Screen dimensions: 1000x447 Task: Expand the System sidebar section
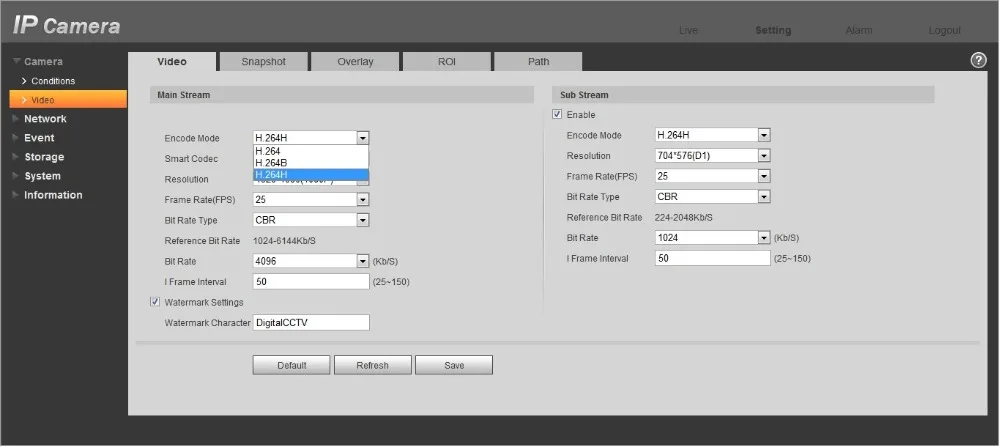(42, 176)
